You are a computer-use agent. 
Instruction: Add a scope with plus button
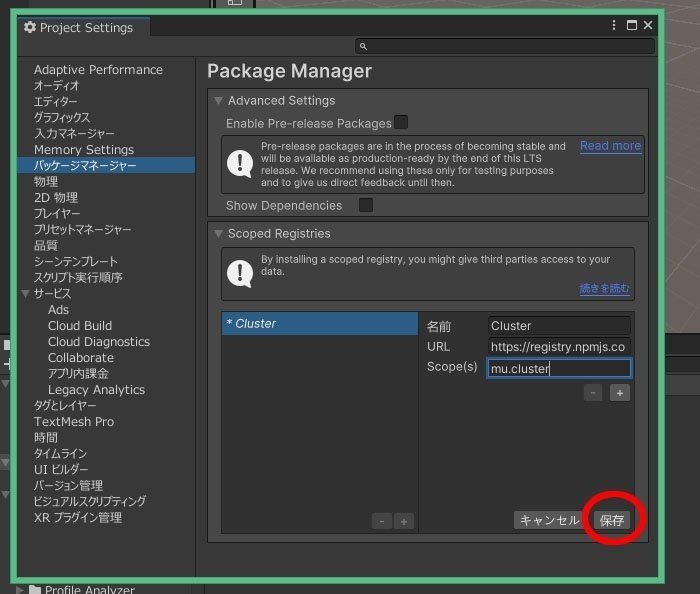(x=620, y=393)
